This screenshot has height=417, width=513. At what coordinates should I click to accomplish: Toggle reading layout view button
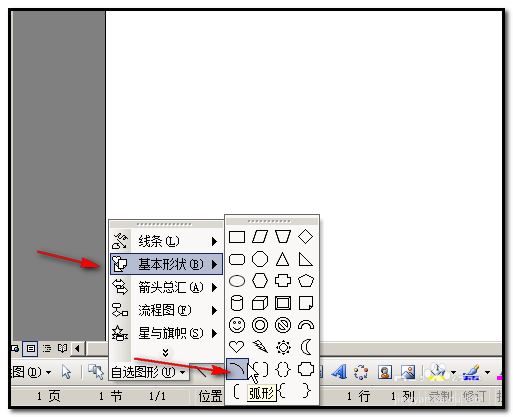point(62,349)
